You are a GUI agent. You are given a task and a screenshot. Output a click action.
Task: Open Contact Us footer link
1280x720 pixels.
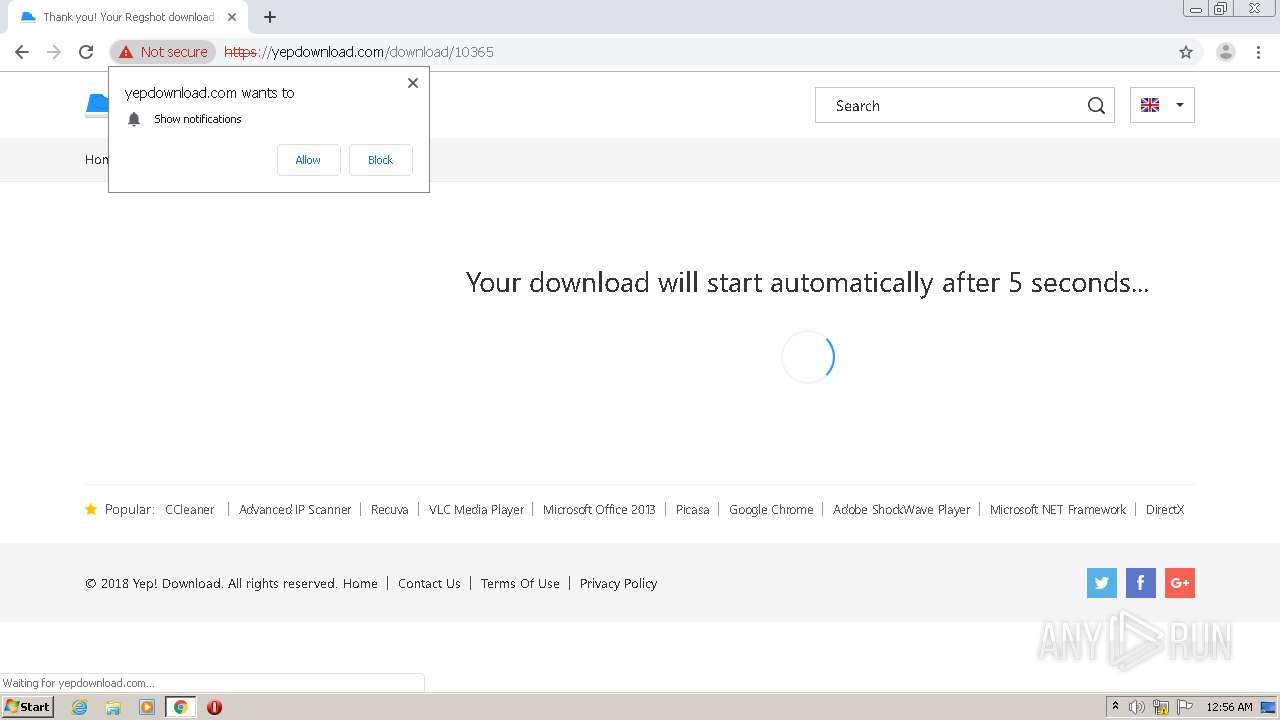pyautogui.click(x=429, y=584)
